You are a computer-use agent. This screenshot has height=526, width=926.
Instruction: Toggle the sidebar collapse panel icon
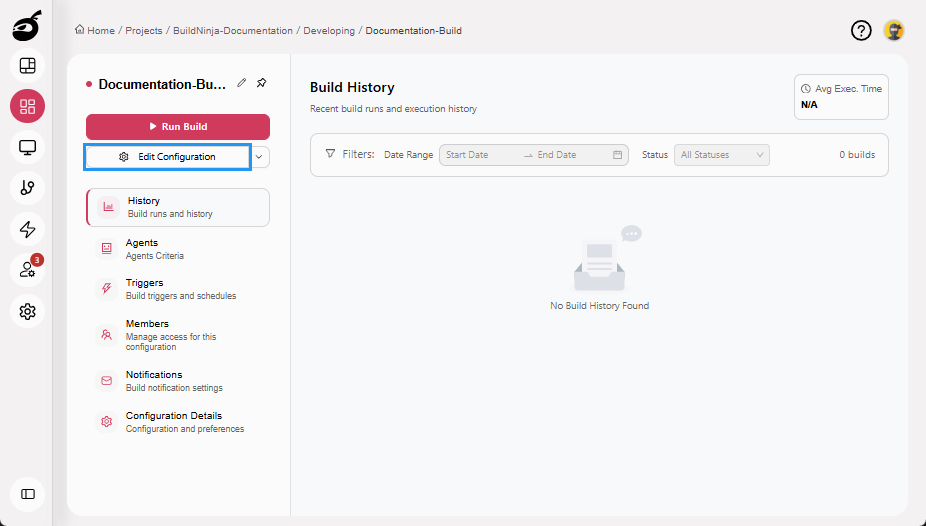point(27,494)
